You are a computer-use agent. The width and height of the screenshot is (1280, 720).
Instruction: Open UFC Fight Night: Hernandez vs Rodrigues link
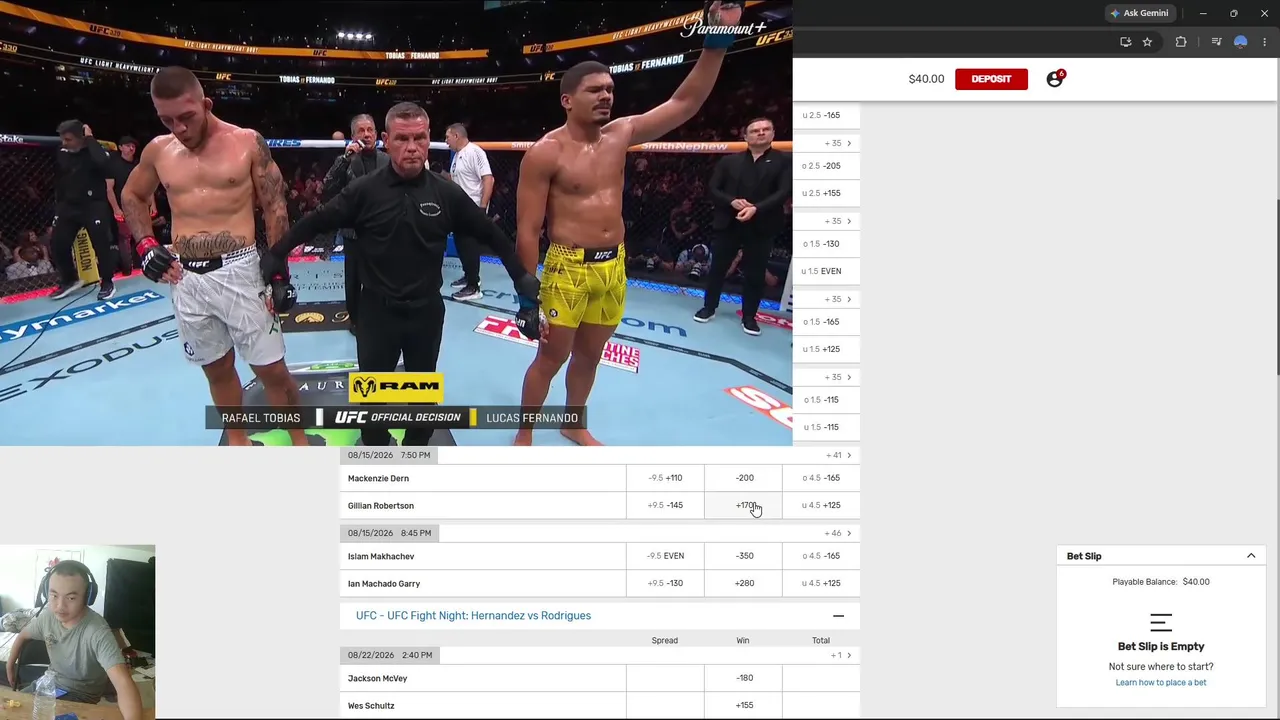(473, 616)
